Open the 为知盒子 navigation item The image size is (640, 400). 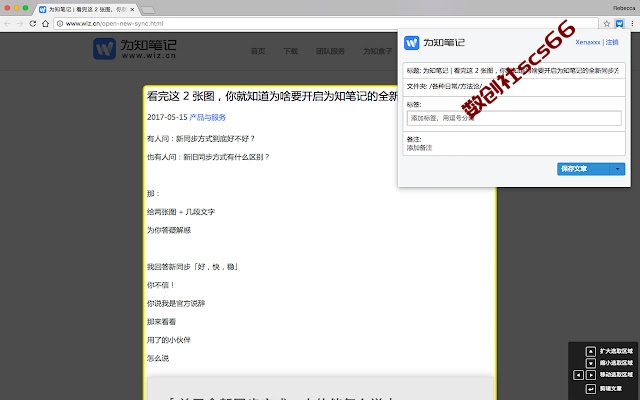click(378, 51)
